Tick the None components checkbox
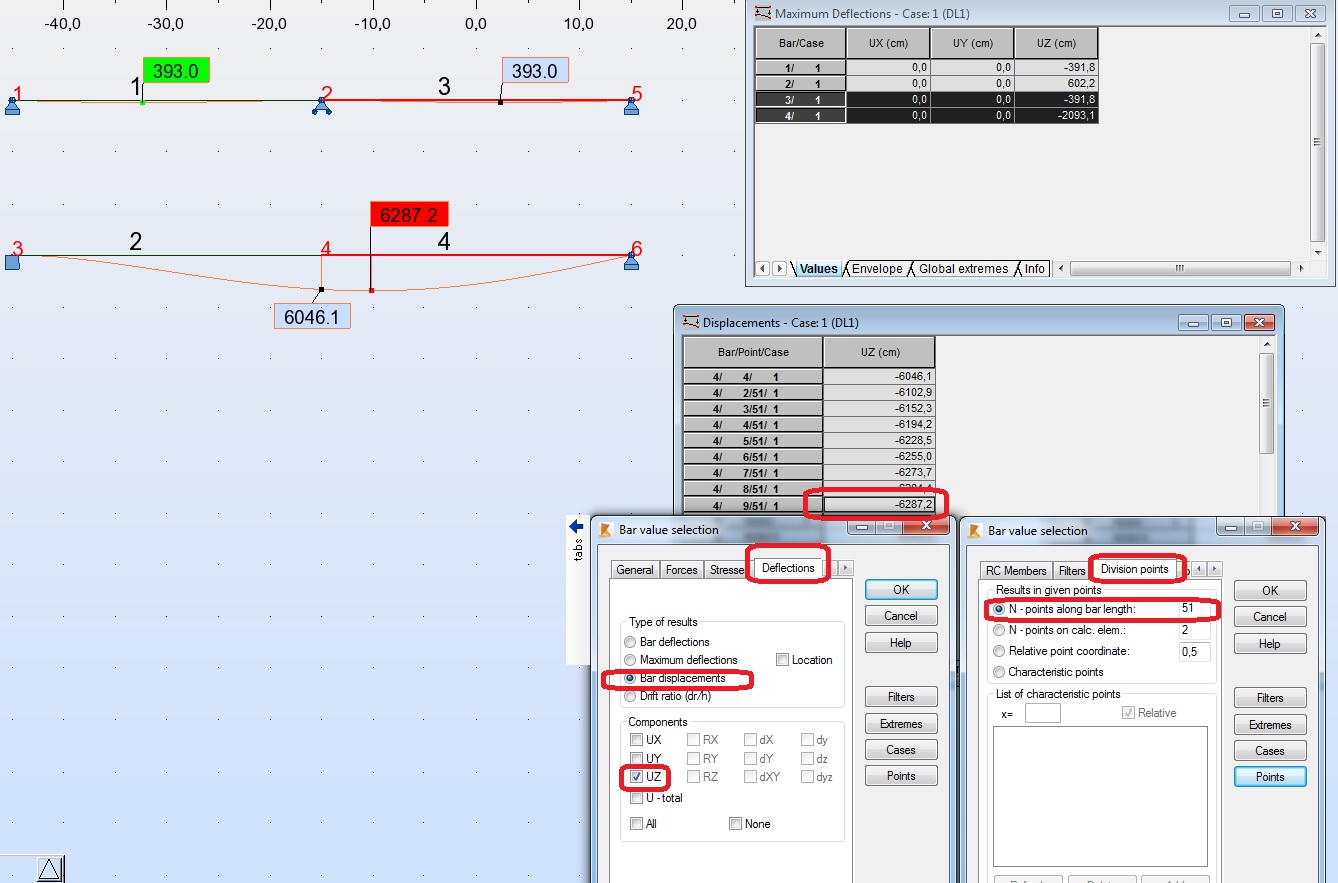Viewport: 1338px width, 883px height. 735,824
